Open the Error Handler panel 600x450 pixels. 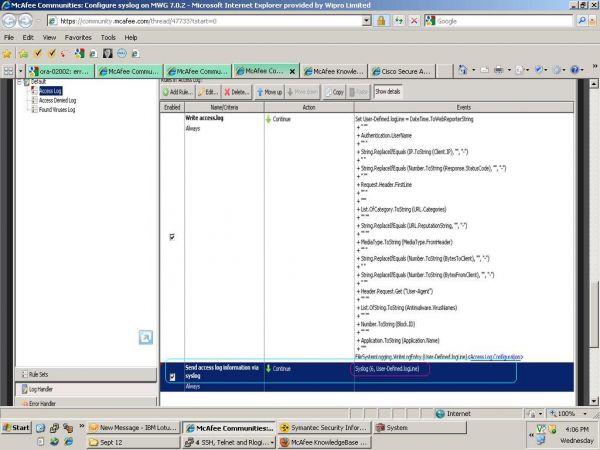86,403
